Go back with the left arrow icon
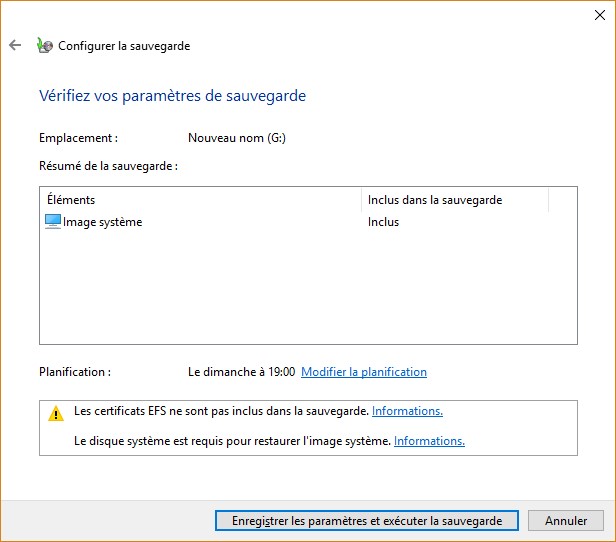This screenshot has height=542, width=616. [15, 45]
